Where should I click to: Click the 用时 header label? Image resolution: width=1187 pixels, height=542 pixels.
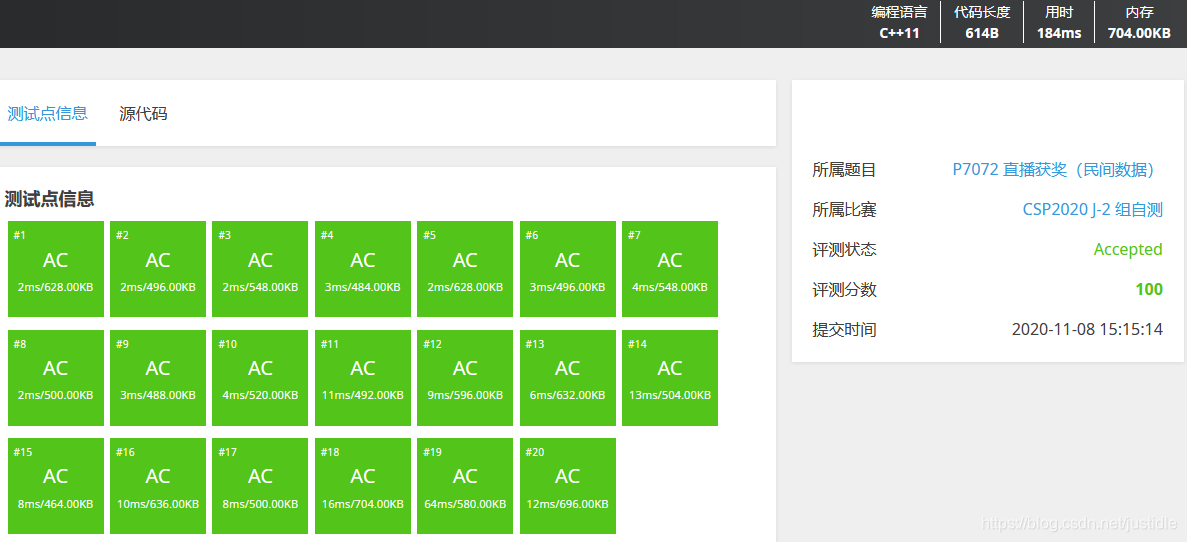point(1059,12)
